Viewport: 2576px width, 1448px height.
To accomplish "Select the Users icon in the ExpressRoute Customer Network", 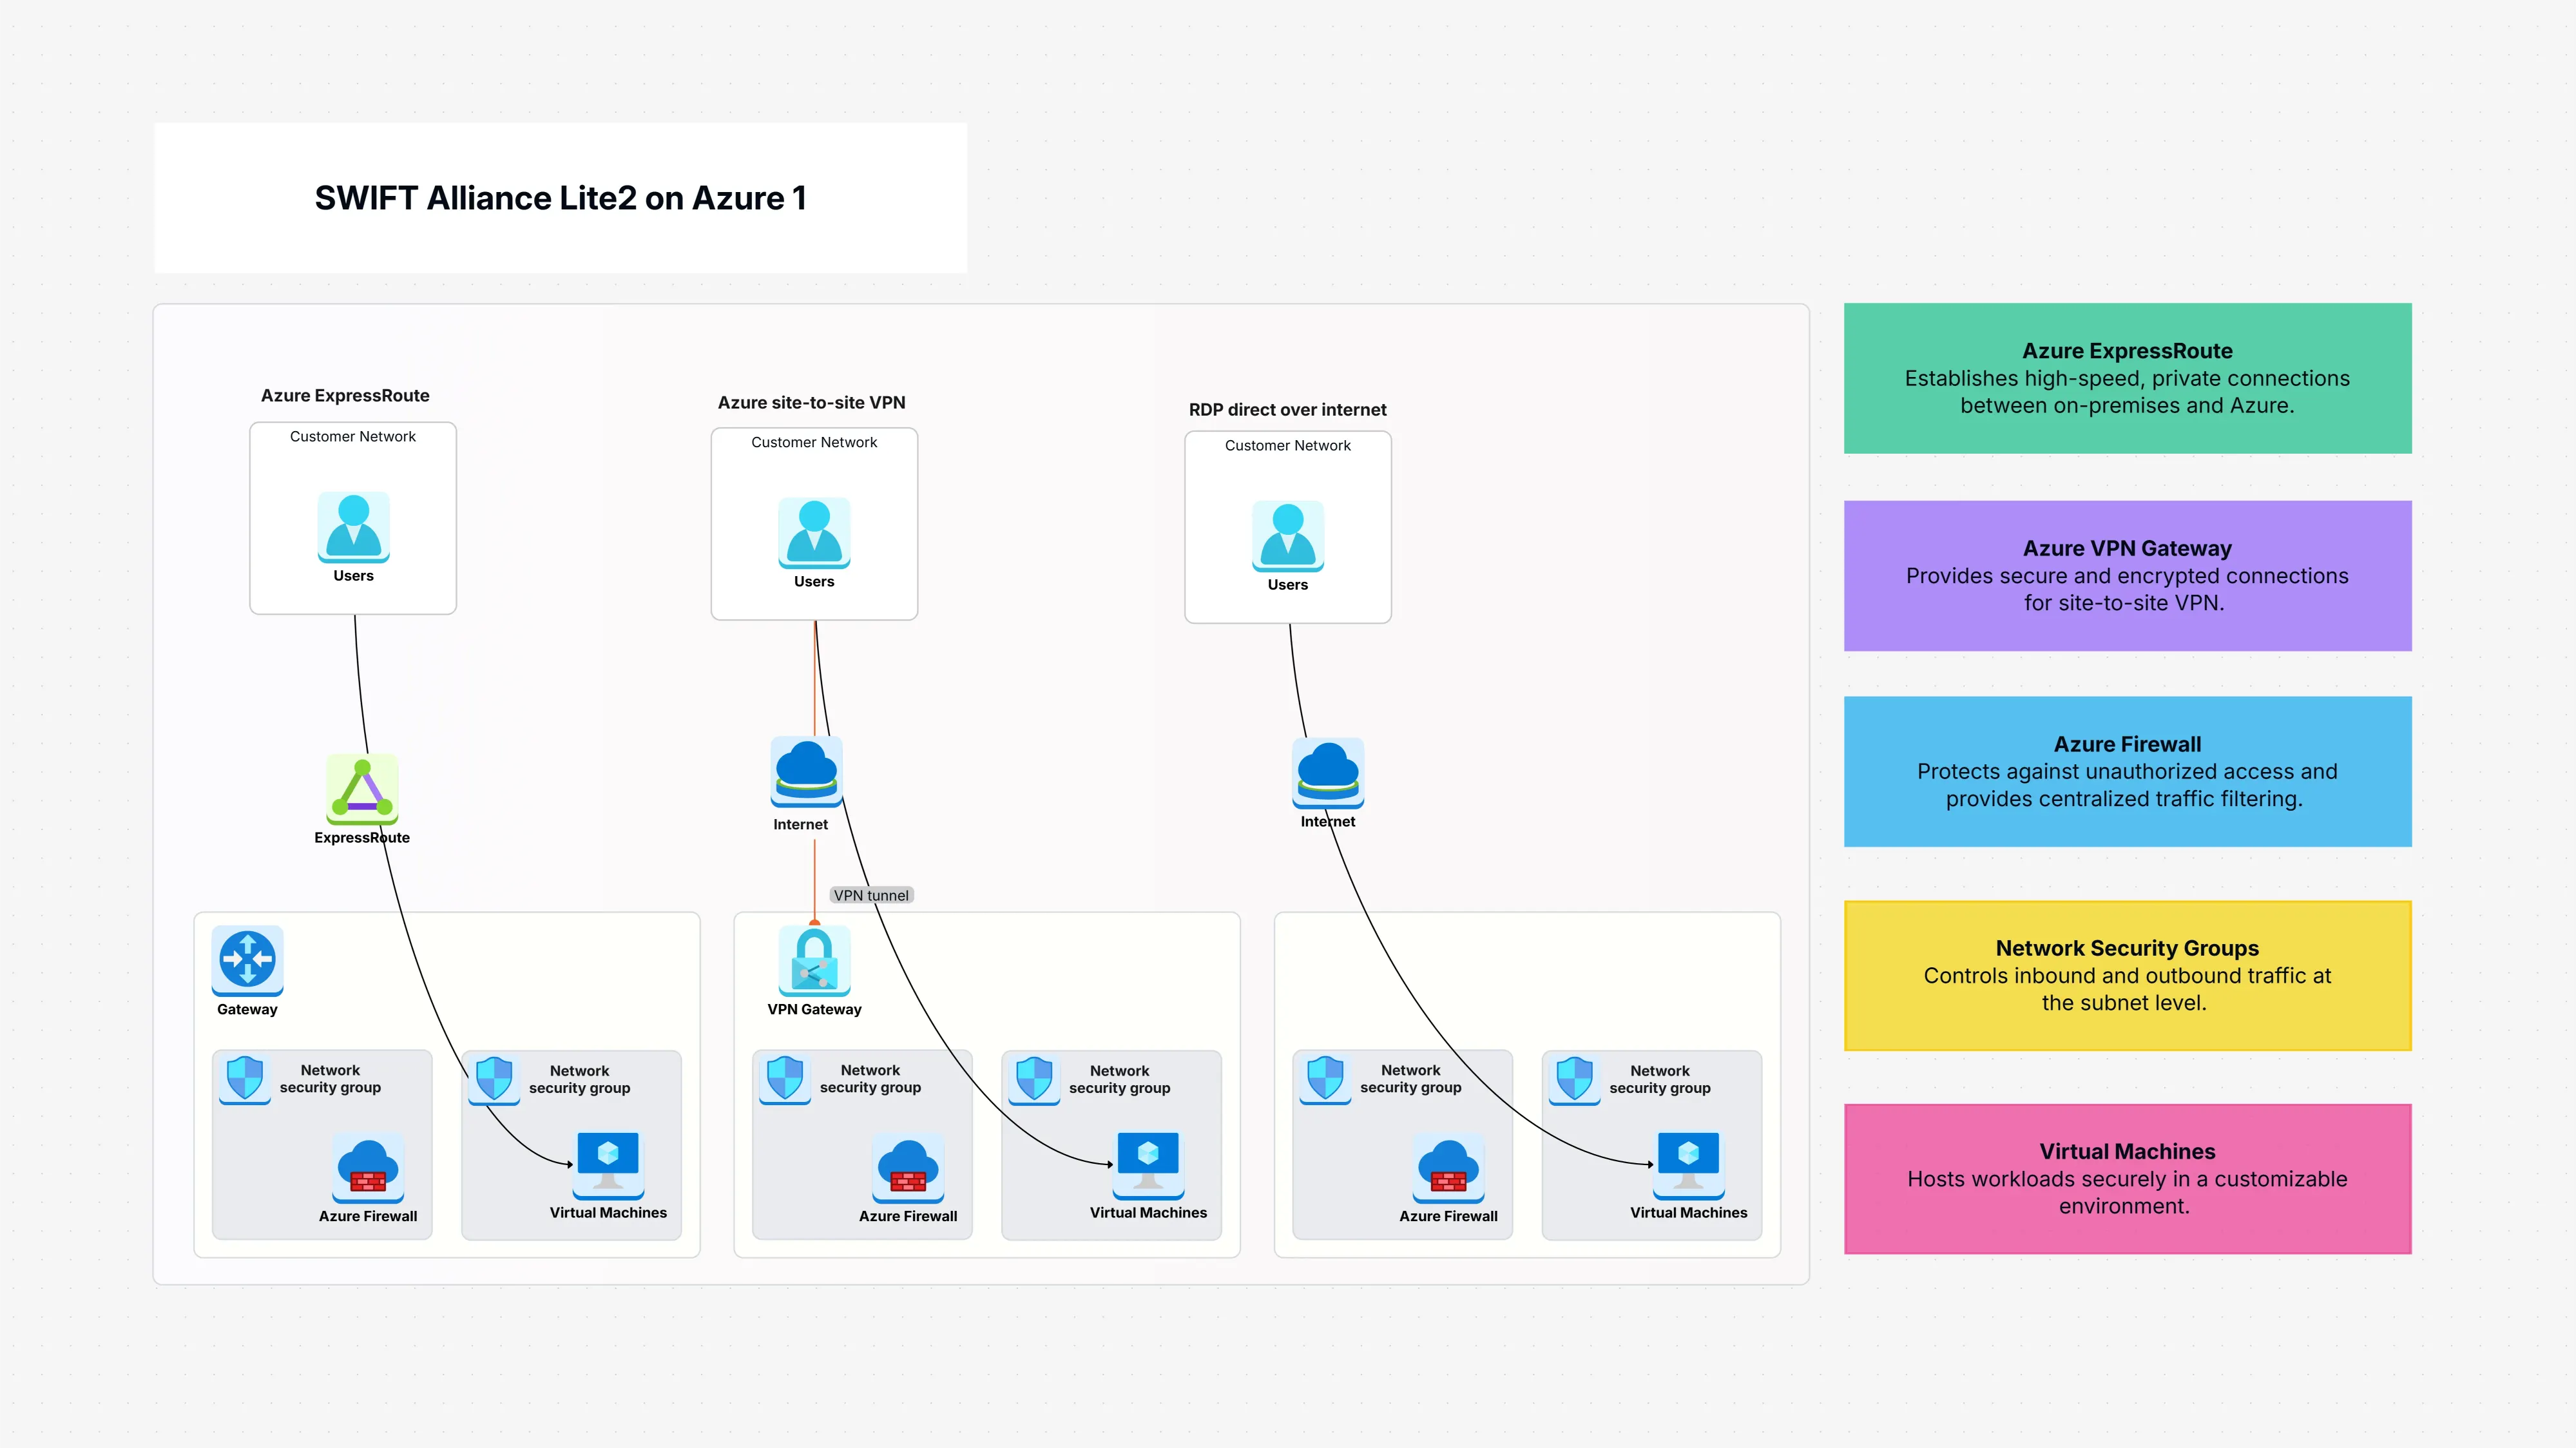I will point(352,530).
